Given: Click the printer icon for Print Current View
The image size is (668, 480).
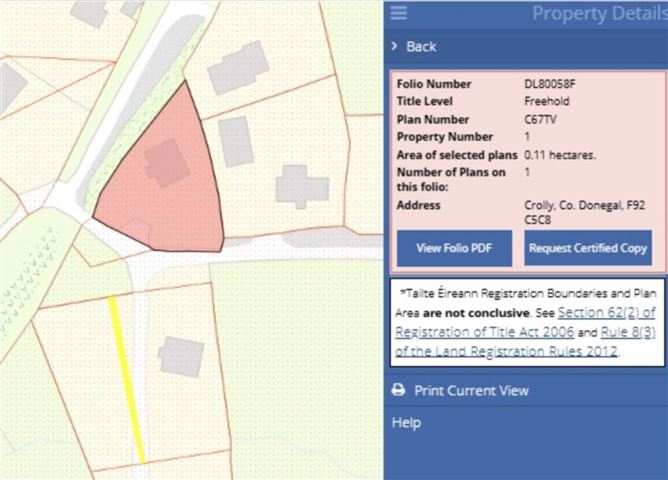Looking at the screenshot, I should point(398,390).
